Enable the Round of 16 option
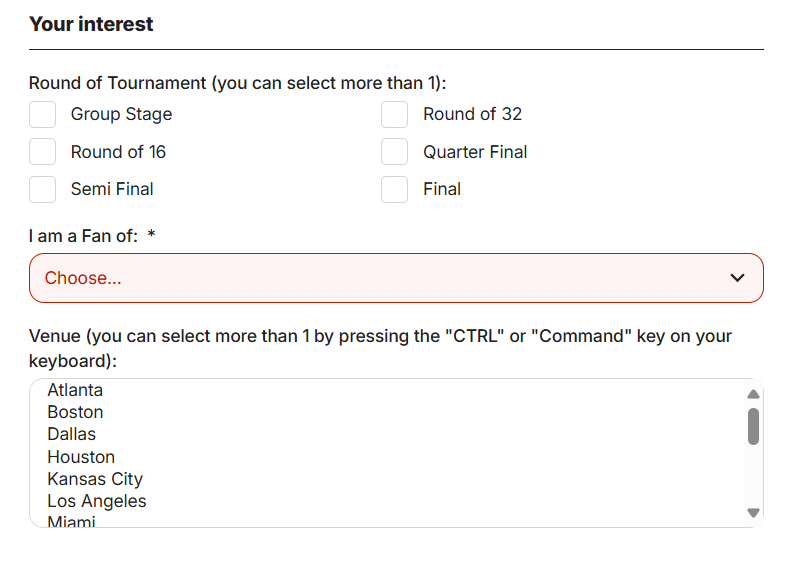This screenshot has height=583, width=807. pos(42,152)
